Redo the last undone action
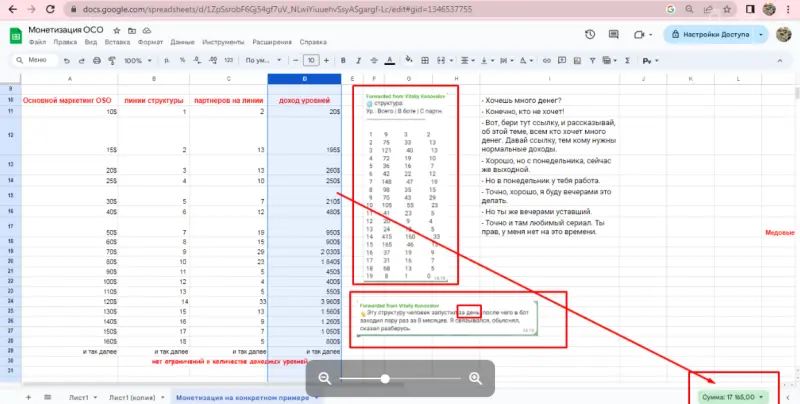This screenshot has height=404, width=800. pos(82,61)
